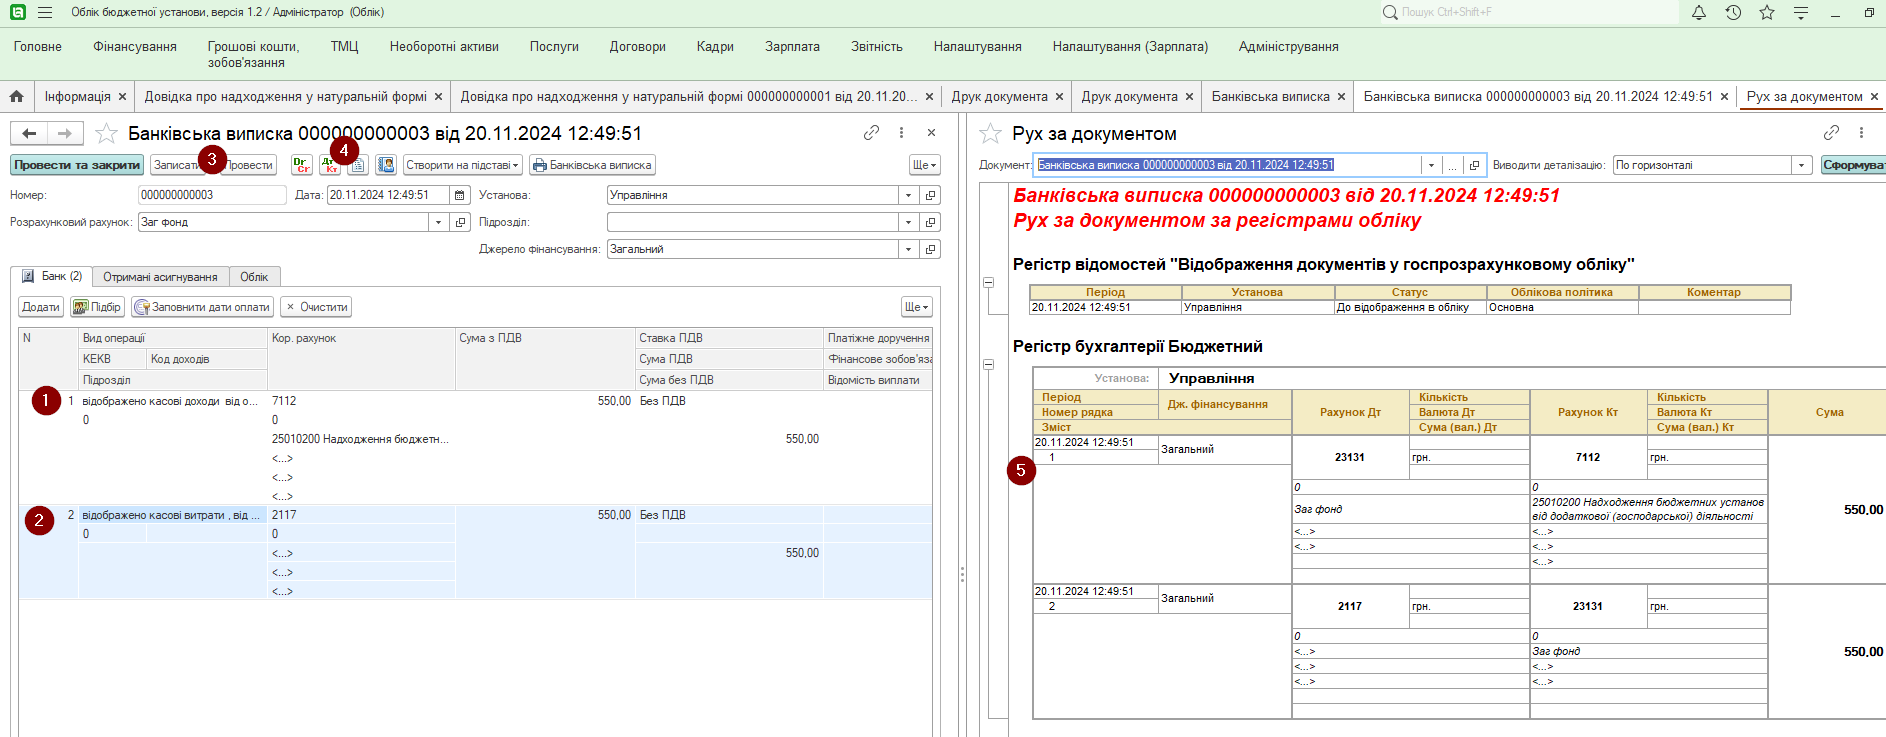Image resolution: width=1886 pixels, height=737 pixels.
Task: Open the history clock icon
Action: tap(1733, 13)
